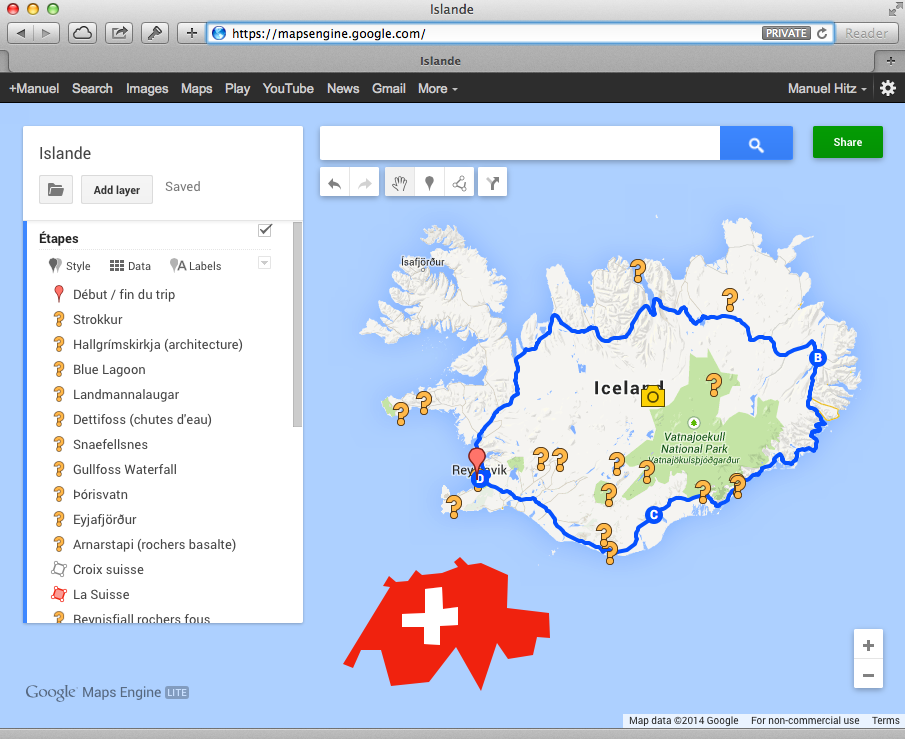The height and width of the screenshot is (739, 905).
Task: Click the map search input field
Action: point(520,143)
